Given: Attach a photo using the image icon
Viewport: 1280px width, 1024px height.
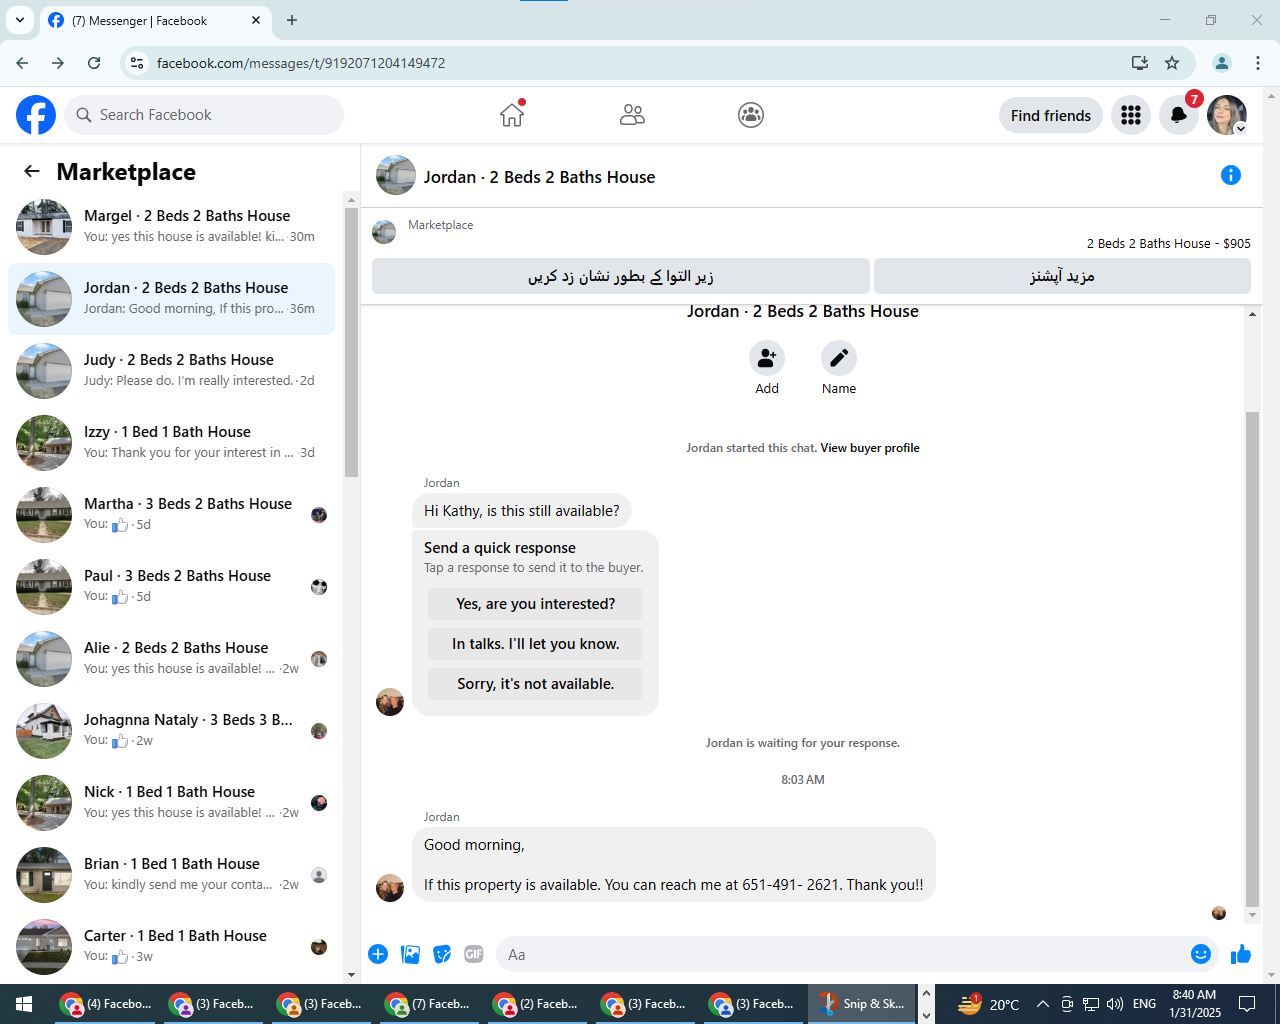Looking at the screenshot, I should pyautogui.click(x=410, y=954).
